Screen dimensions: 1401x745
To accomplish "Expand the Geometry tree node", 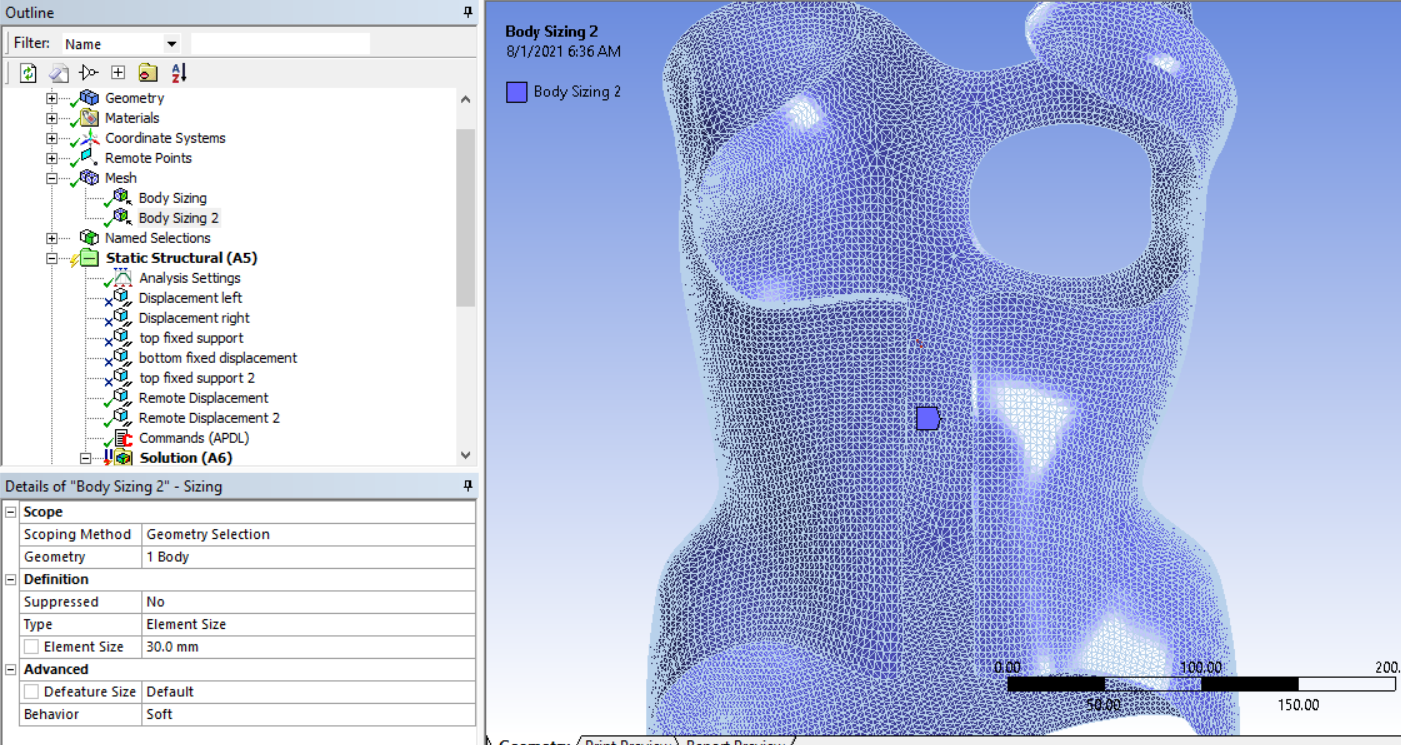I will tap(52, 98).
